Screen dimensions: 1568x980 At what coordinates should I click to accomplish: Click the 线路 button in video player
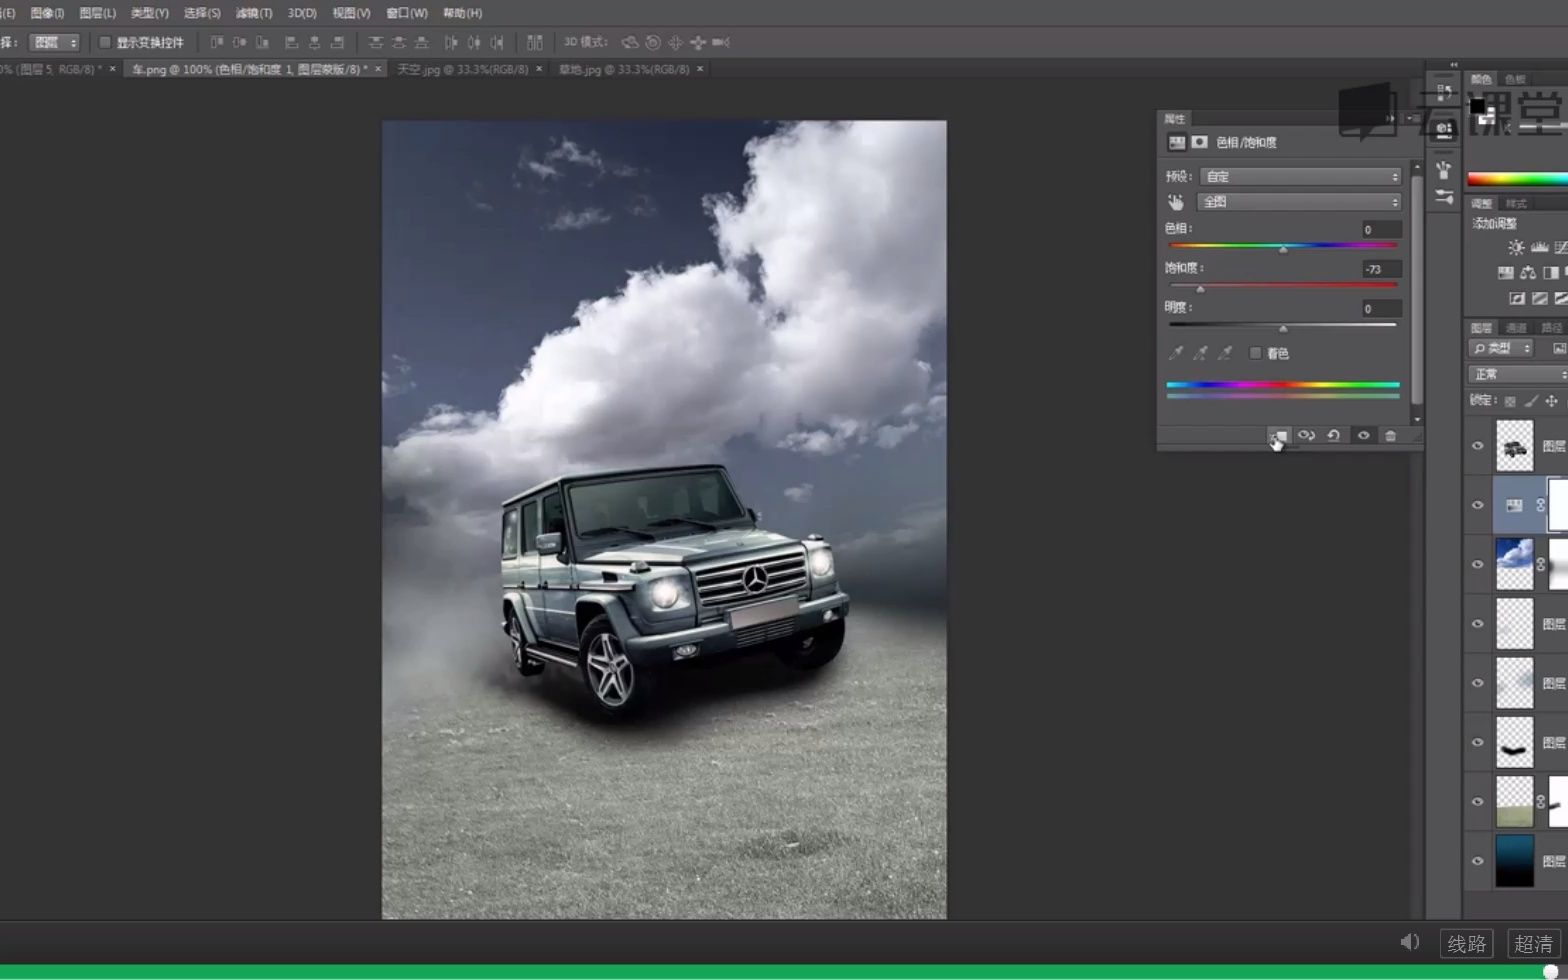pos(1467,944)
